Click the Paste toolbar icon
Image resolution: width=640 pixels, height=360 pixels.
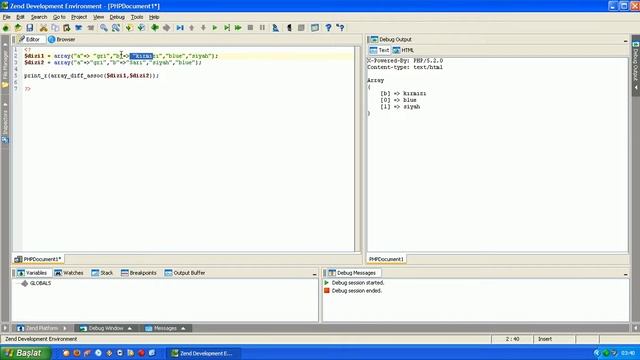point(67,28)
